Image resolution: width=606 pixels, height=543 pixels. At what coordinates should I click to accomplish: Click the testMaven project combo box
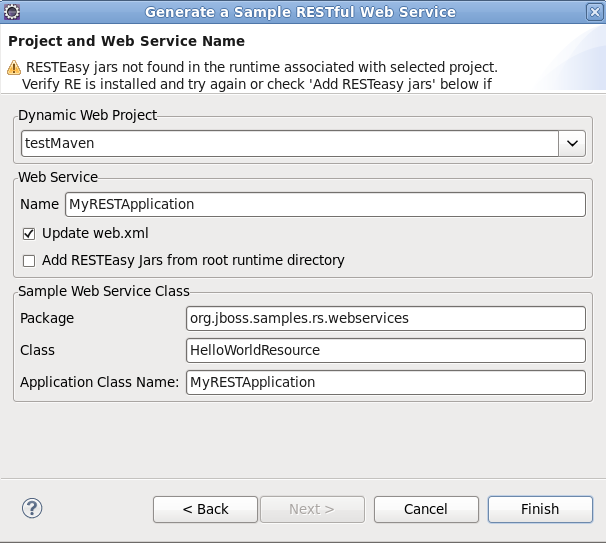289,143
